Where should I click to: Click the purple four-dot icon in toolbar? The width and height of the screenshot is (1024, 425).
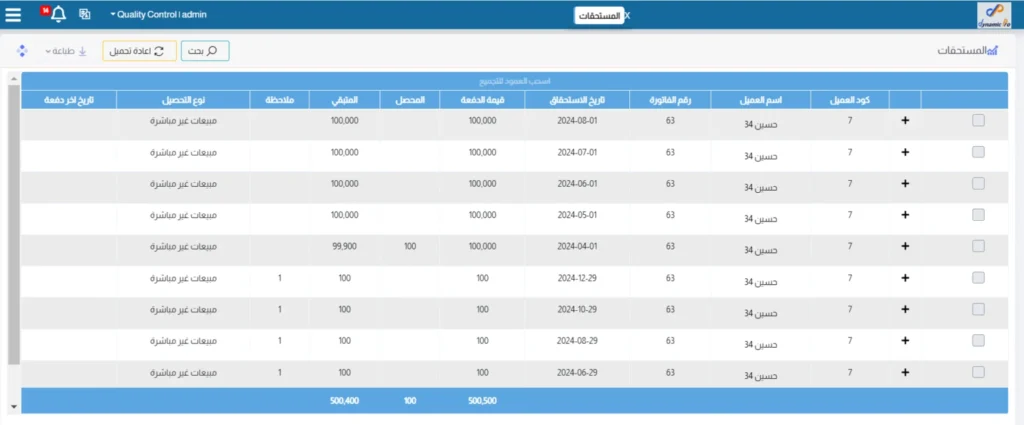click(22, 50)
